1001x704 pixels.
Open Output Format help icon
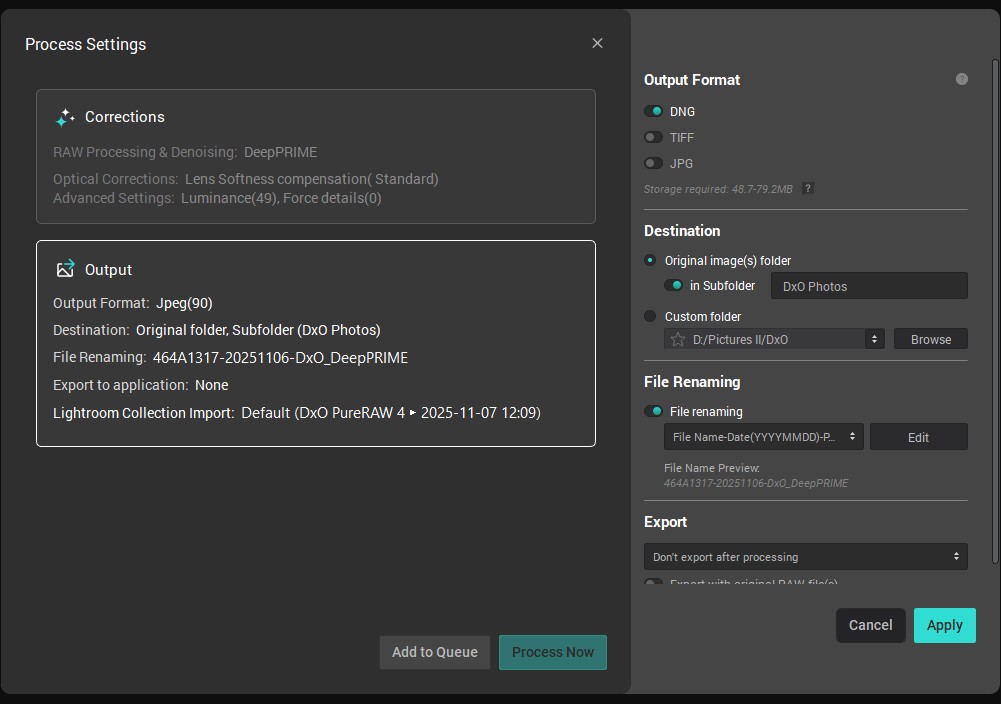(x=962, y=79)
